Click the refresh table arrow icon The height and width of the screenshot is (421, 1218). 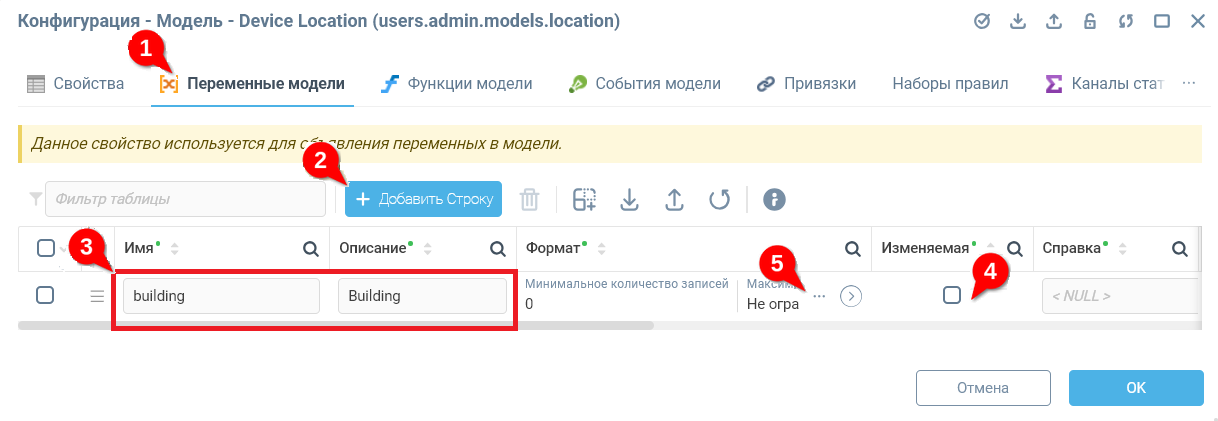coord(719,200)
